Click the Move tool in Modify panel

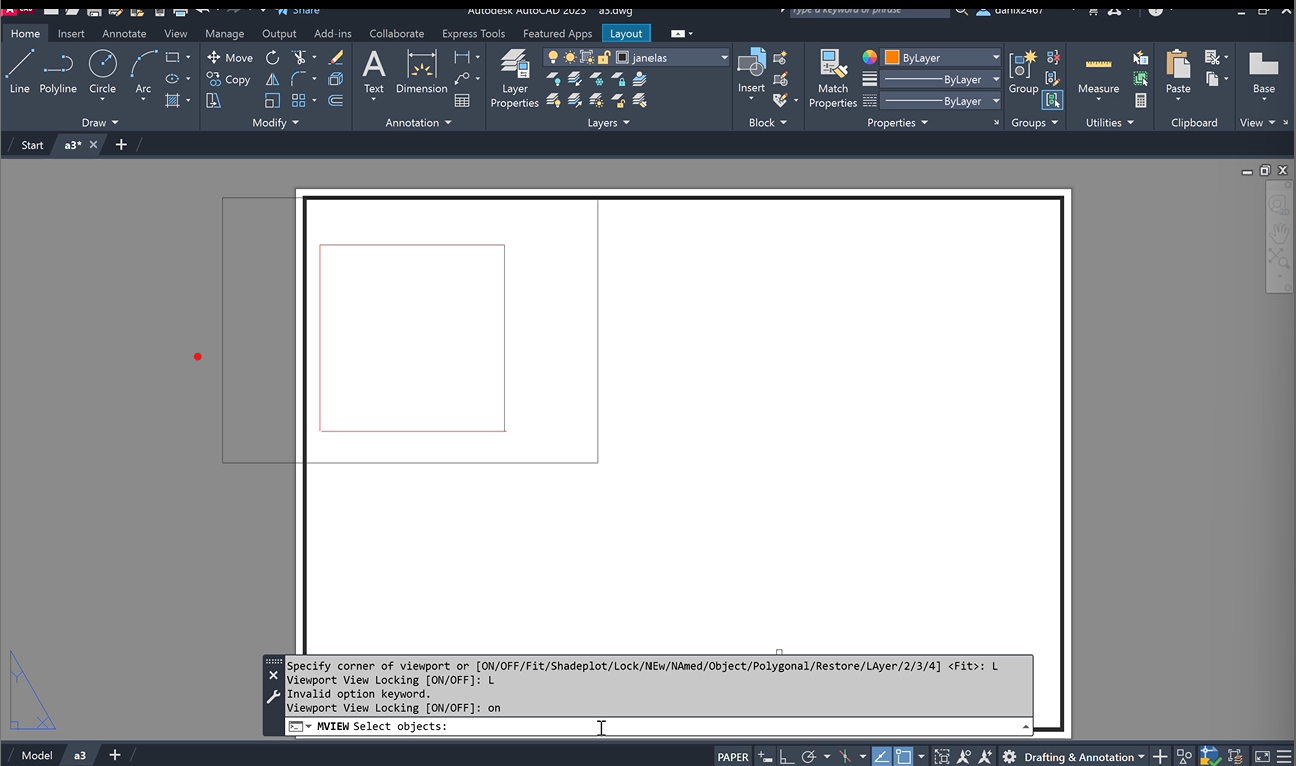(x=230, y=58)
